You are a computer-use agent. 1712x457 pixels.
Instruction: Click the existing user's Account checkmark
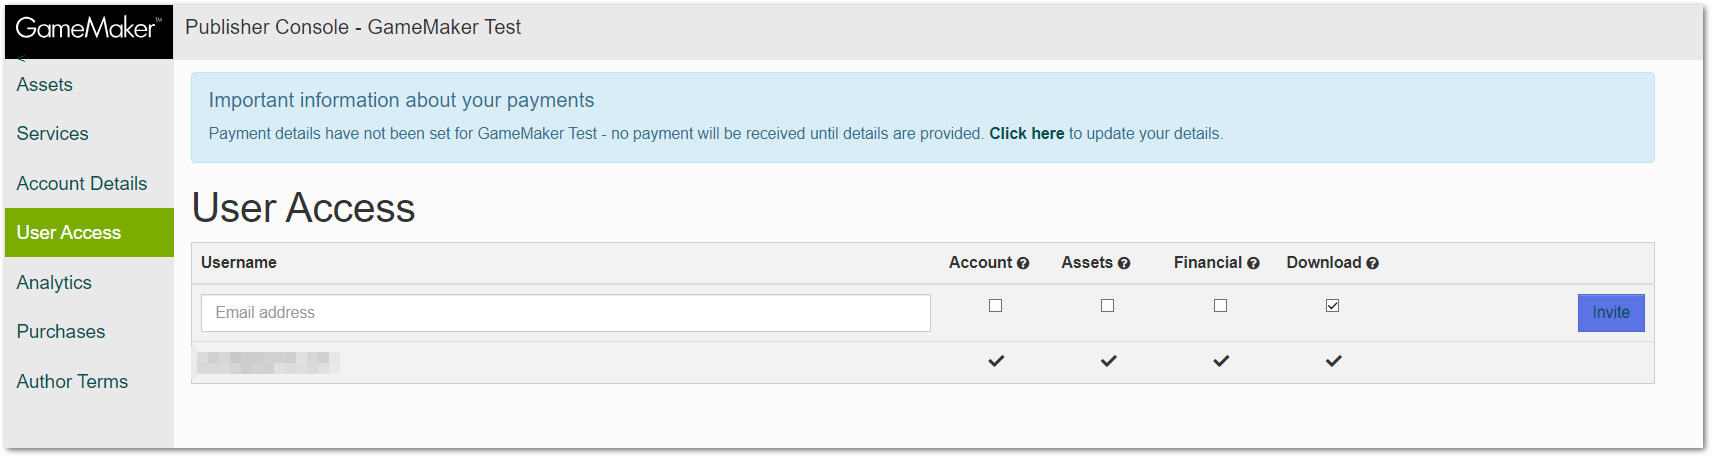(x=996, y=361)
